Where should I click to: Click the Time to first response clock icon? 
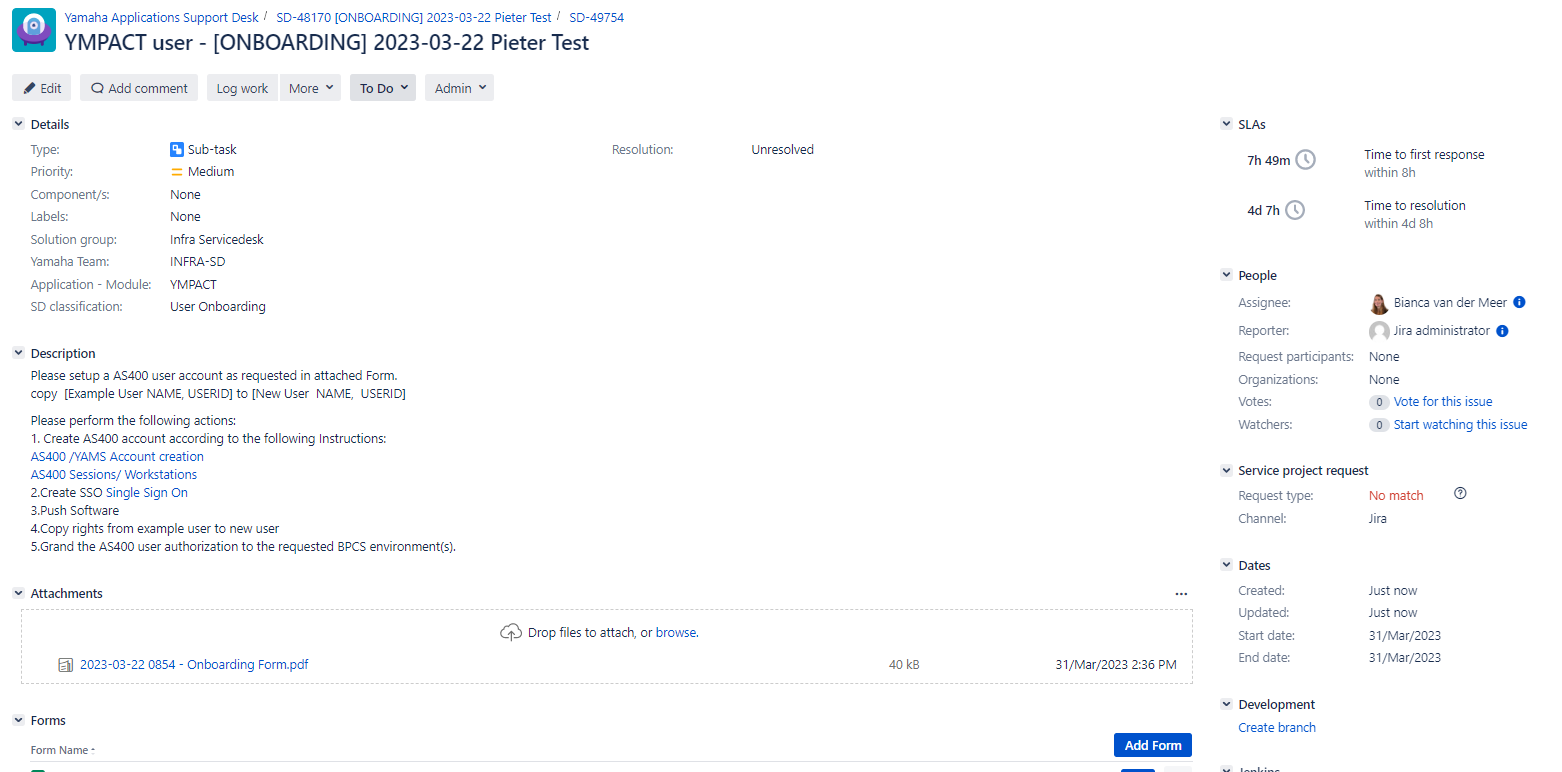pos(1305,160)
